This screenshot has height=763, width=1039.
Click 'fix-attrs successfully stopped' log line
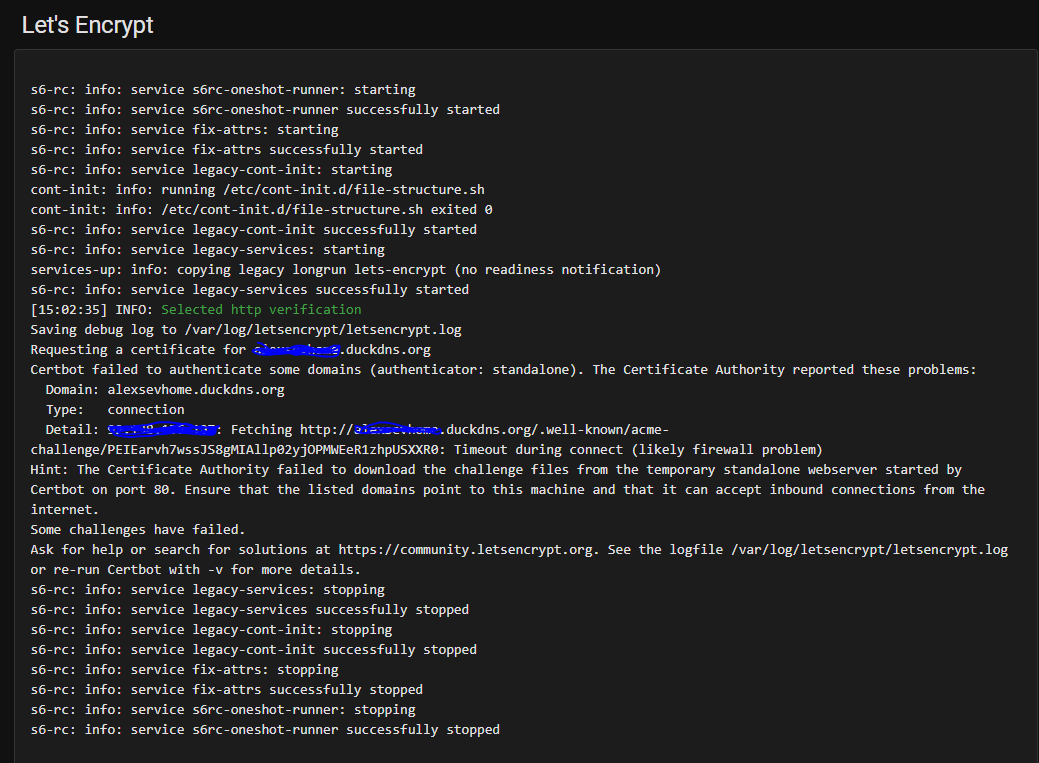pos(227,689)
